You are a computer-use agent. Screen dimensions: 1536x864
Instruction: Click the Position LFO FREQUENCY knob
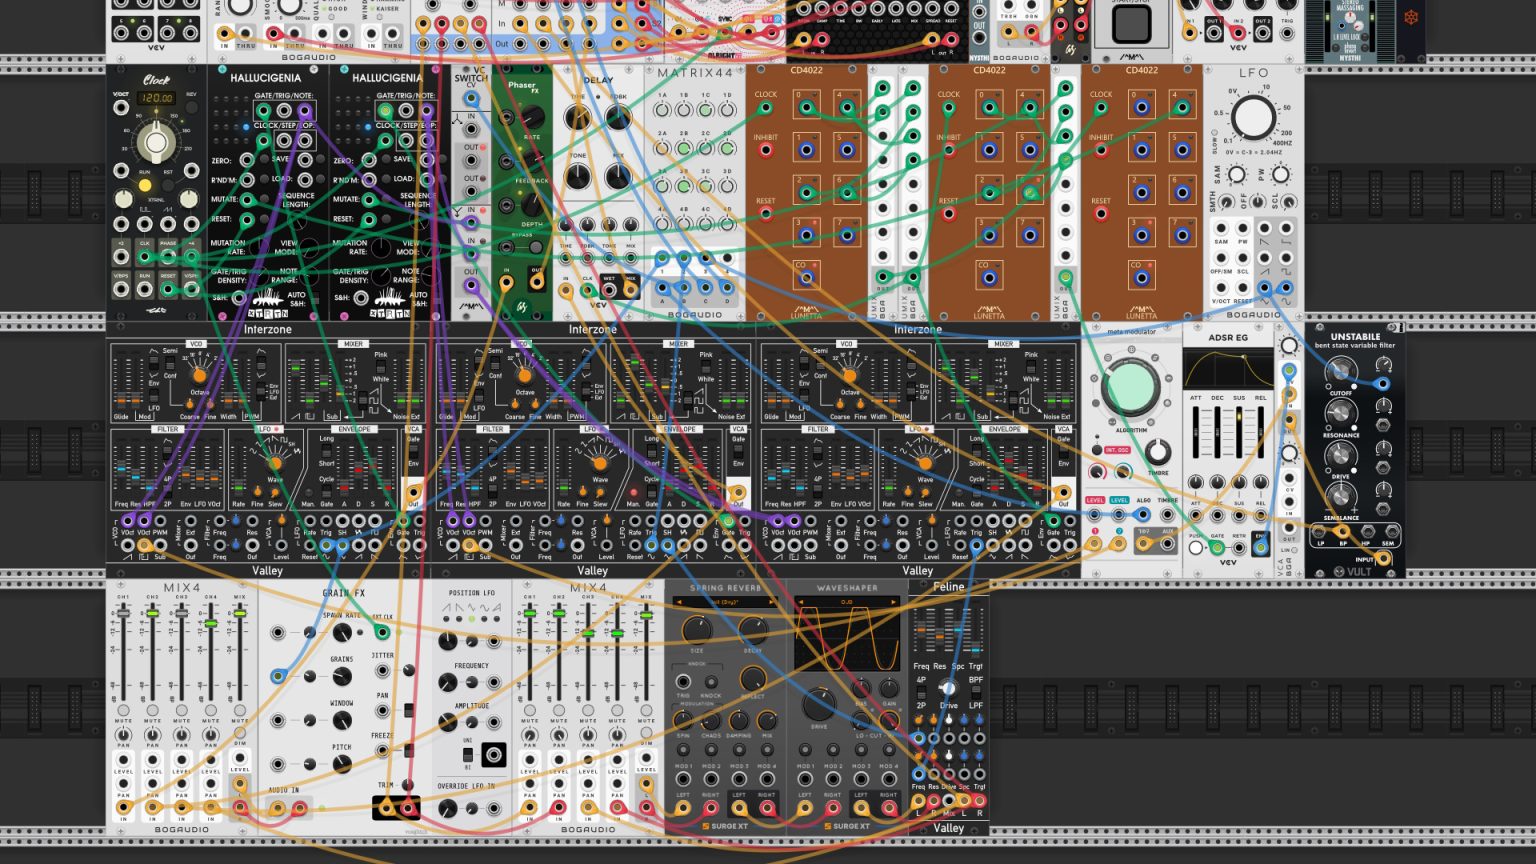click(x=448, y=683)
